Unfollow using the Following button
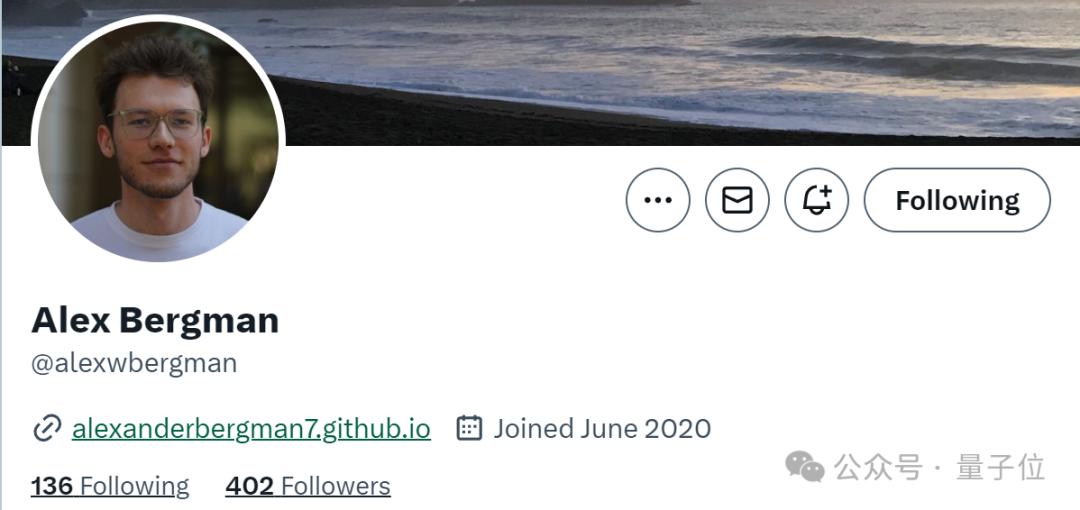Image resolution: width=1080 pixels, height=510 pixels. [x=957, y=200]
